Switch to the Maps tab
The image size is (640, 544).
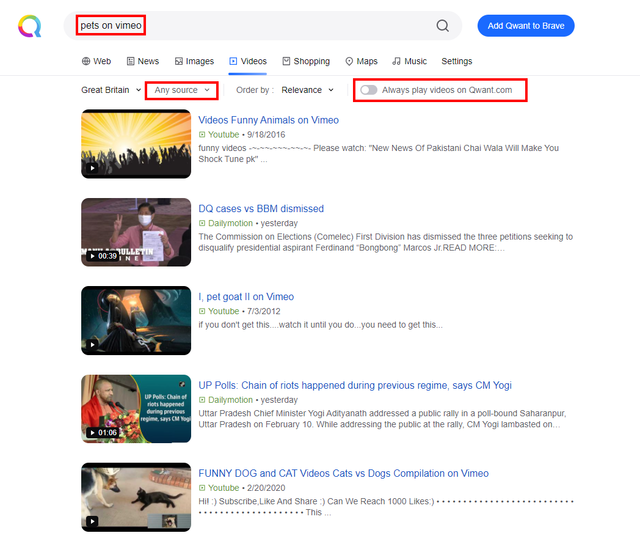[361, 61]
